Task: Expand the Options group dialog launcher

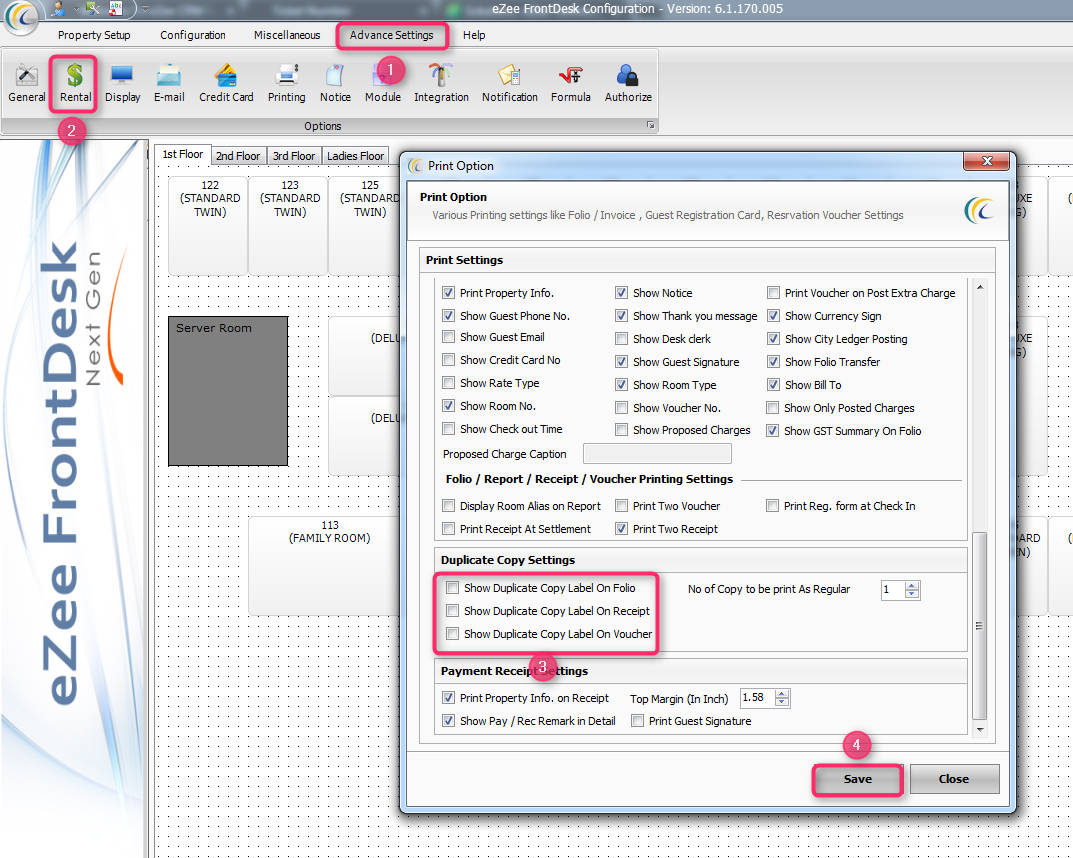Action: pyautogui.click(x=650, y=125)
